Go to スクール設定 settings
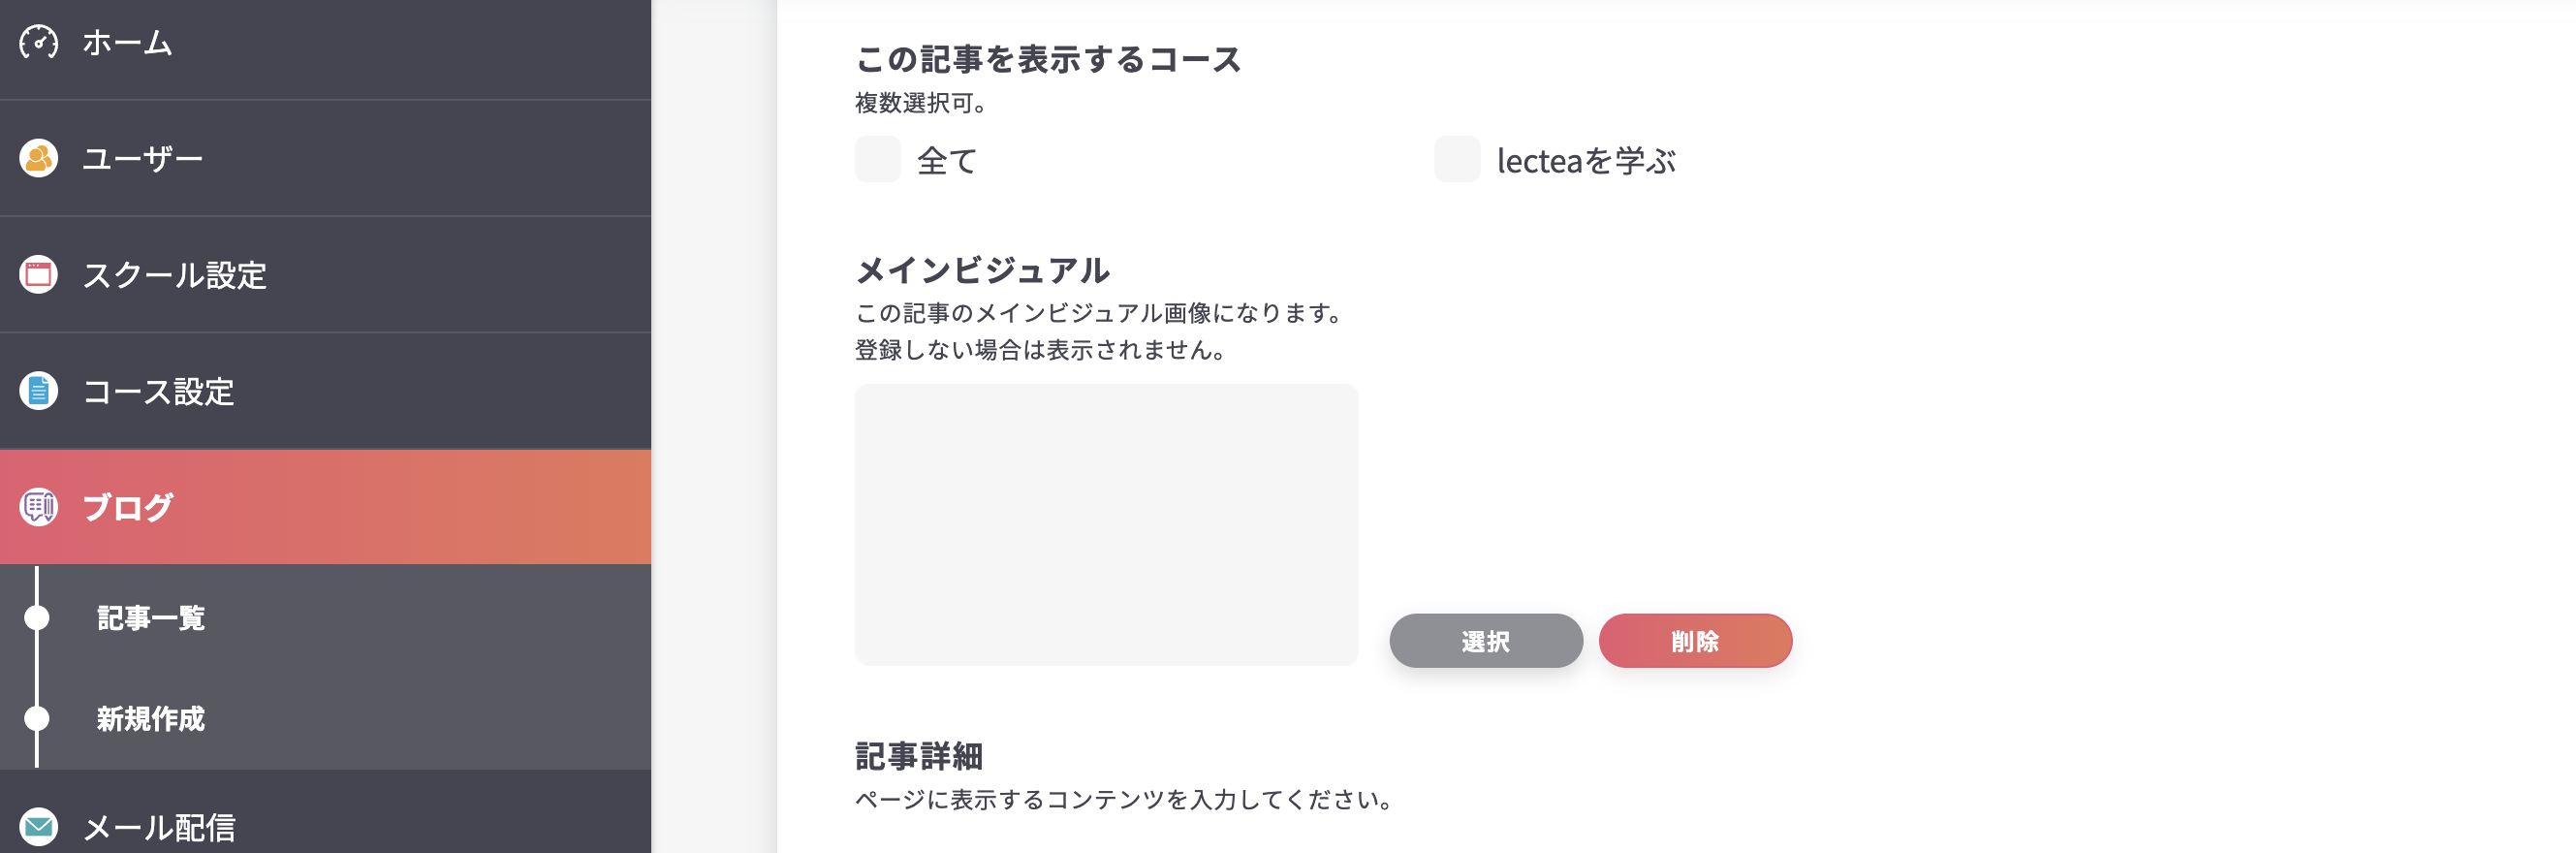 (174, 277)
